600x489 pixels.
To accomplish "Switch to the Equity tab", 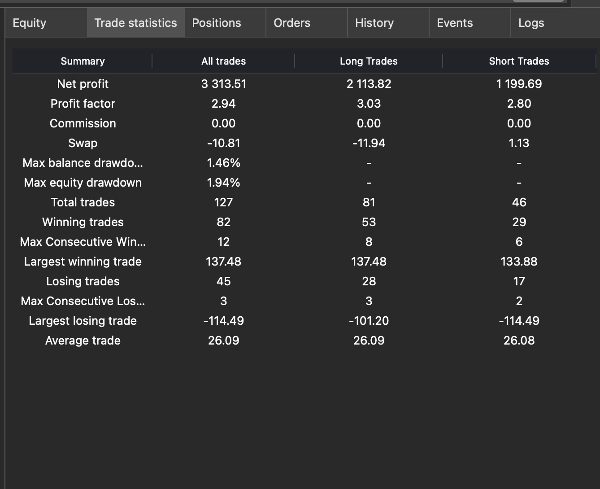I will (x=30, y=23).
